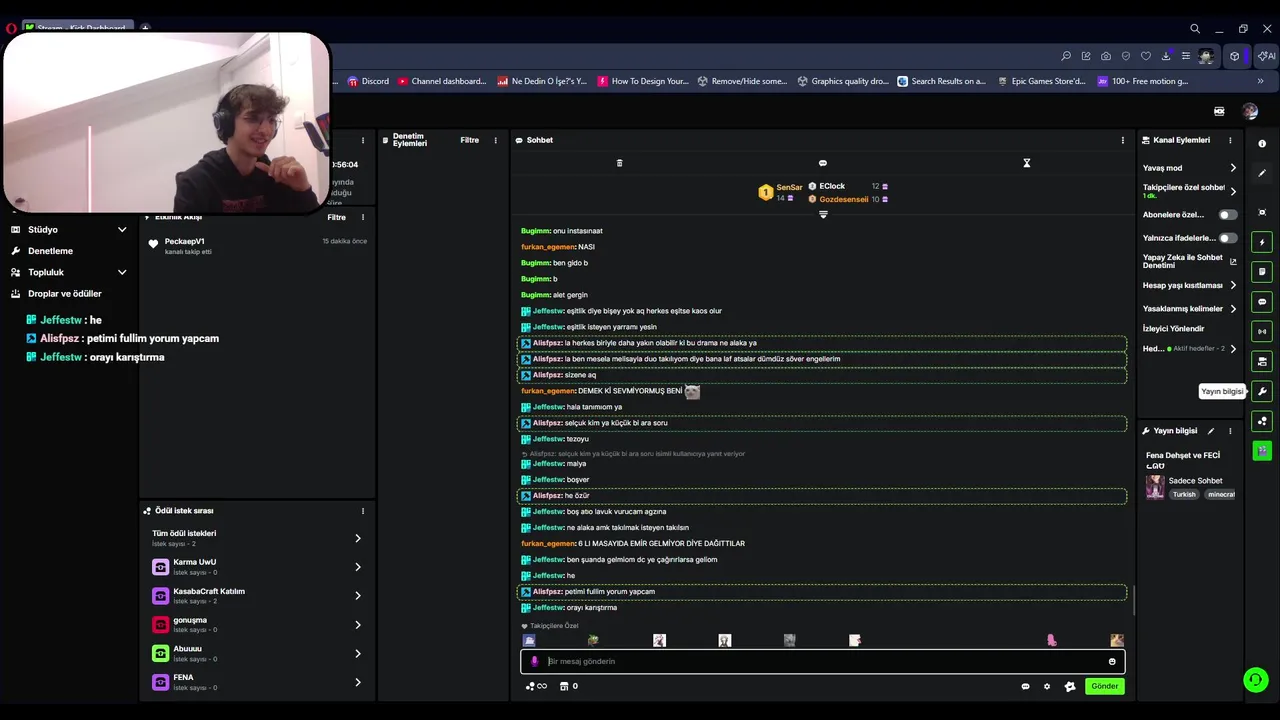Click the green Gönder send button
Screen dimensions: 1280x720
1104,686
